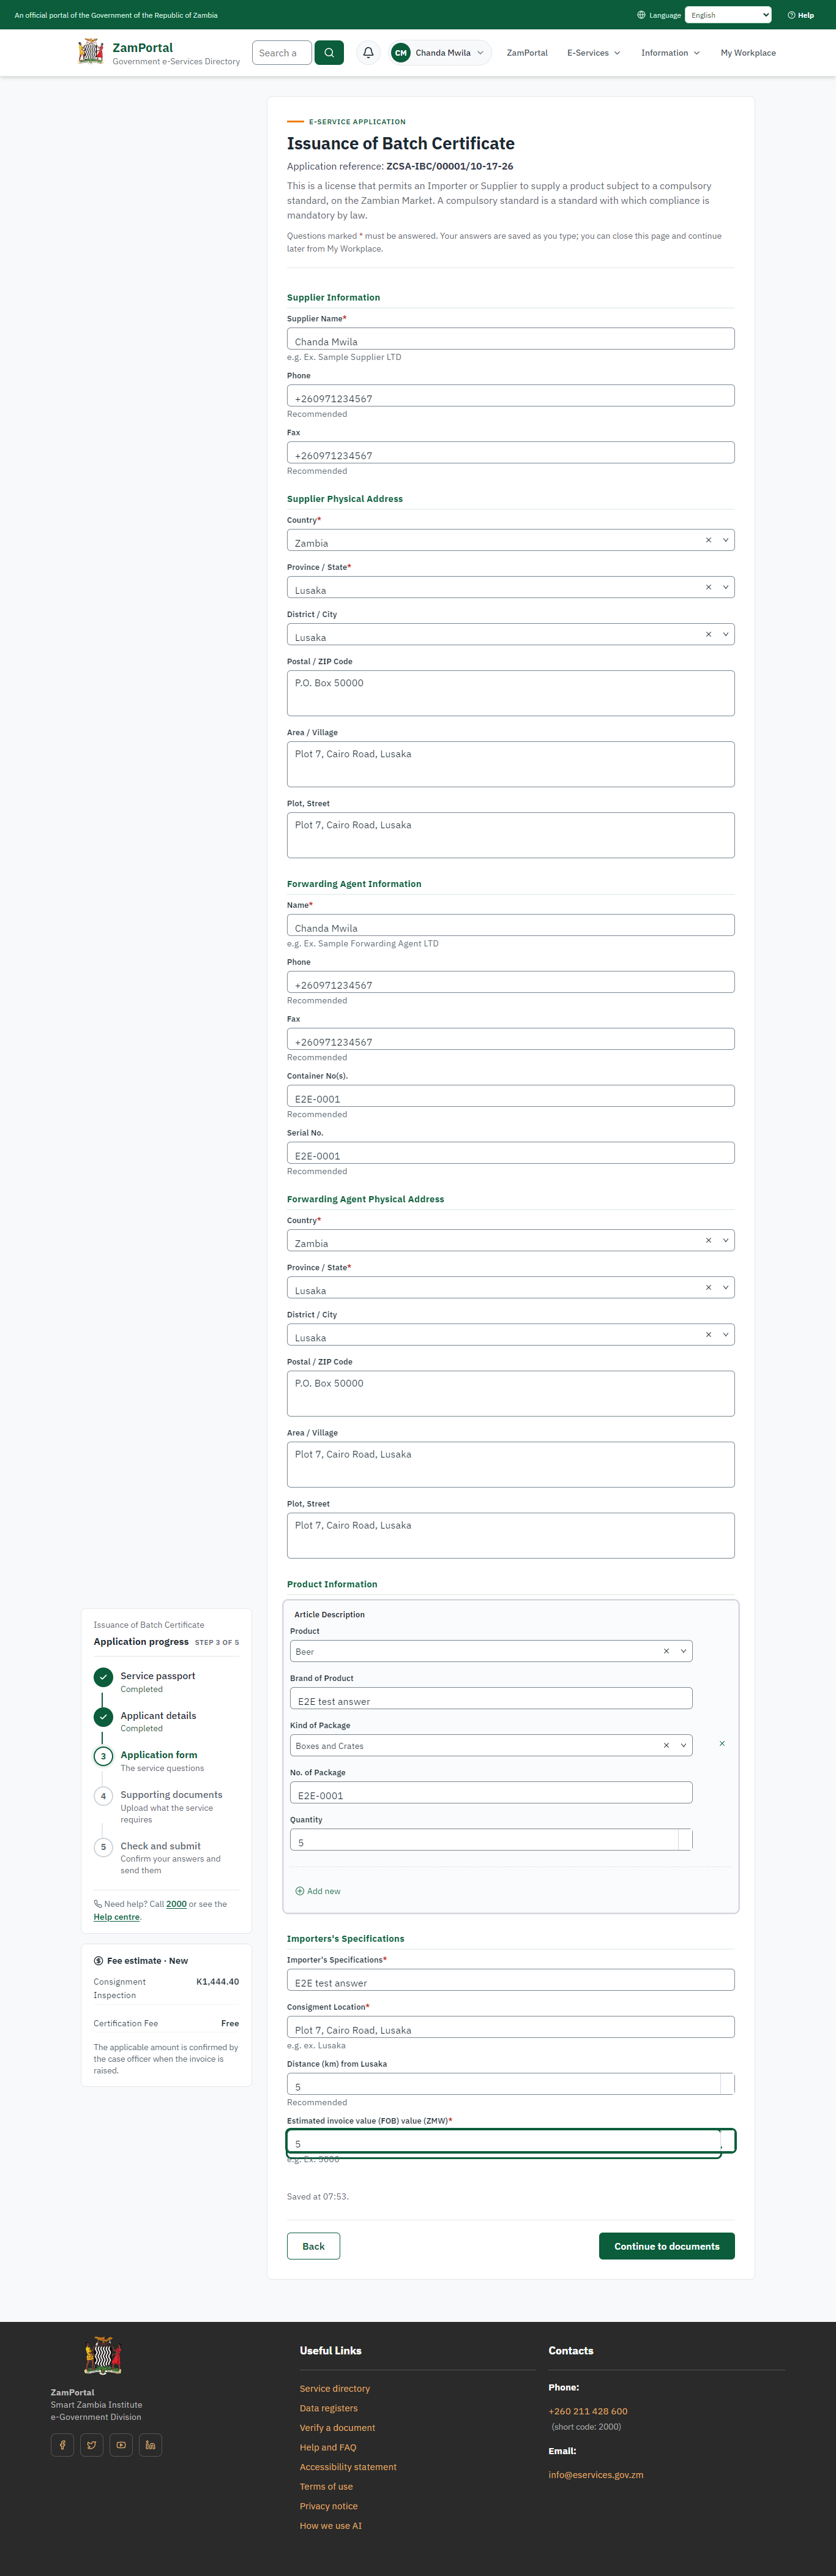Image resolution: width=836 pixels, height=2576 pixels.
Task: Select the Application form step in progress
Action: (x=159, y=1755)
